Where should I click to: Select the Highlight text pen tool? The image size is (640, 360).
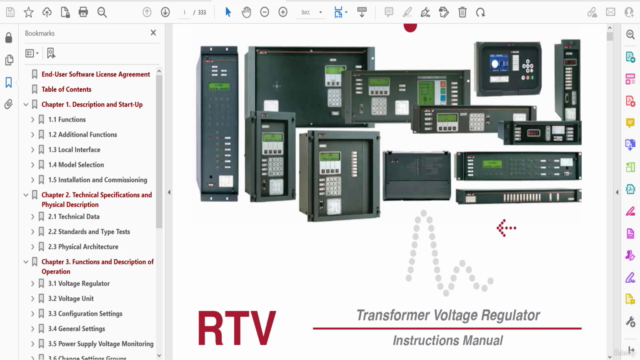tap(407, 12)
